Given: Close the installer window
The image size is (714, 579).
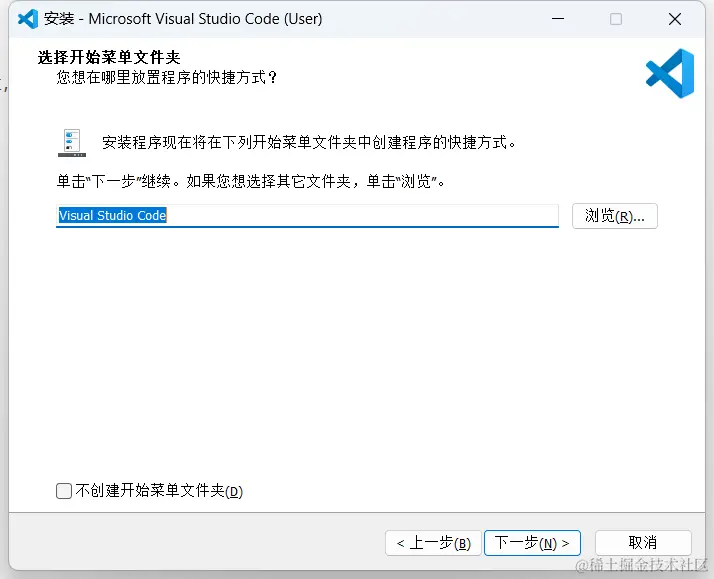Looking at the screenshot, I should (675, 19).
